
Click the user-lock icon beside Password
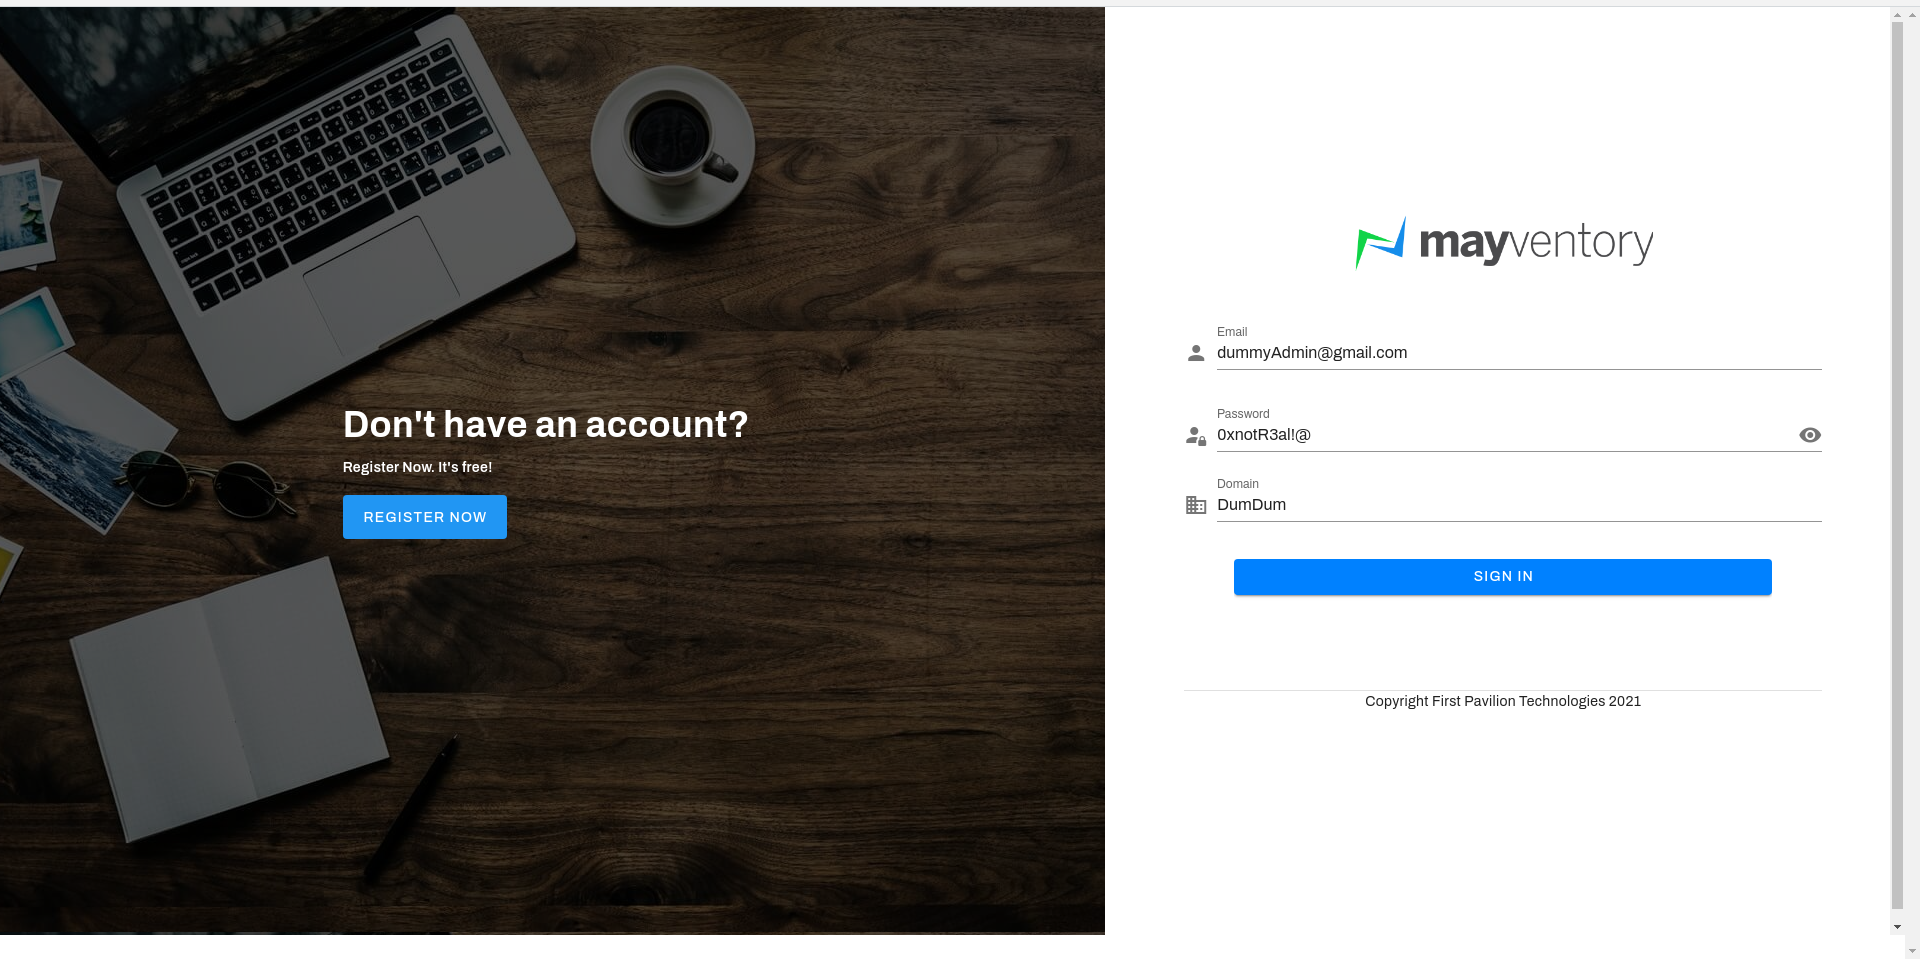click(1196, 436)
